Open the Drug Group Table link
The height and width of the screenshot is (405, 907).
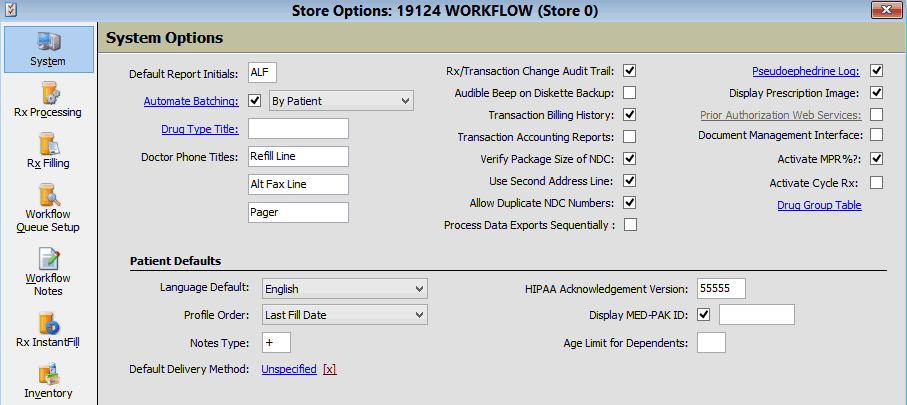(819, 205)
